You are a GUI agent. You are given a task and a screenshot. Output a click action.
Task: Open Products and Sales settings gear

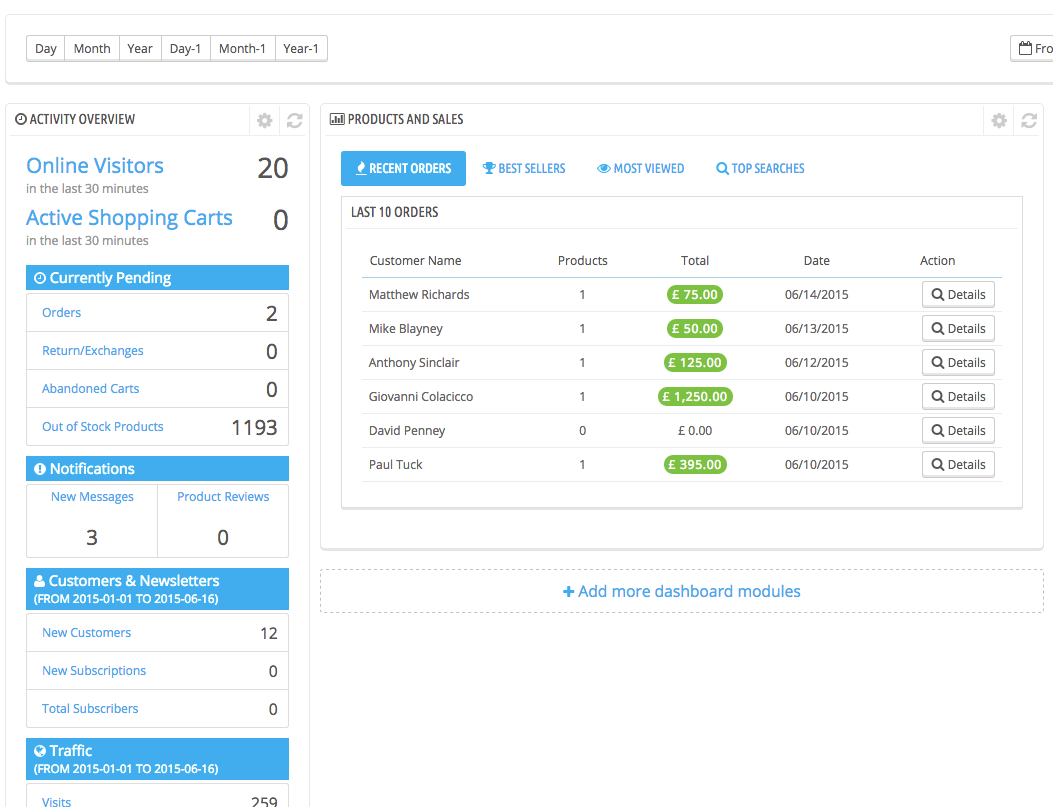(999, 120)
